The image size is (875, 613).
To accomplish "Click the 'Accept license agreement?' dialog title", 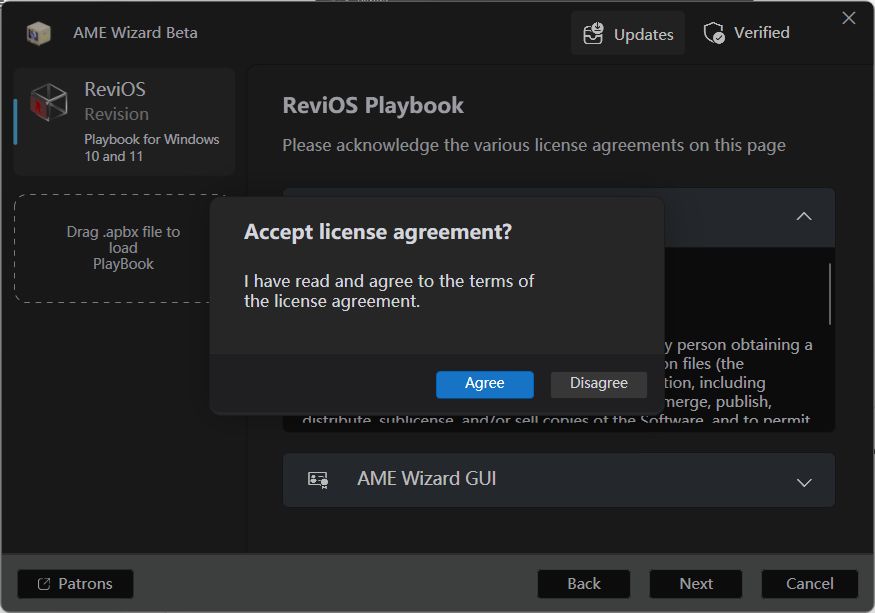I will pyautogui.click(x=378, y=232).
